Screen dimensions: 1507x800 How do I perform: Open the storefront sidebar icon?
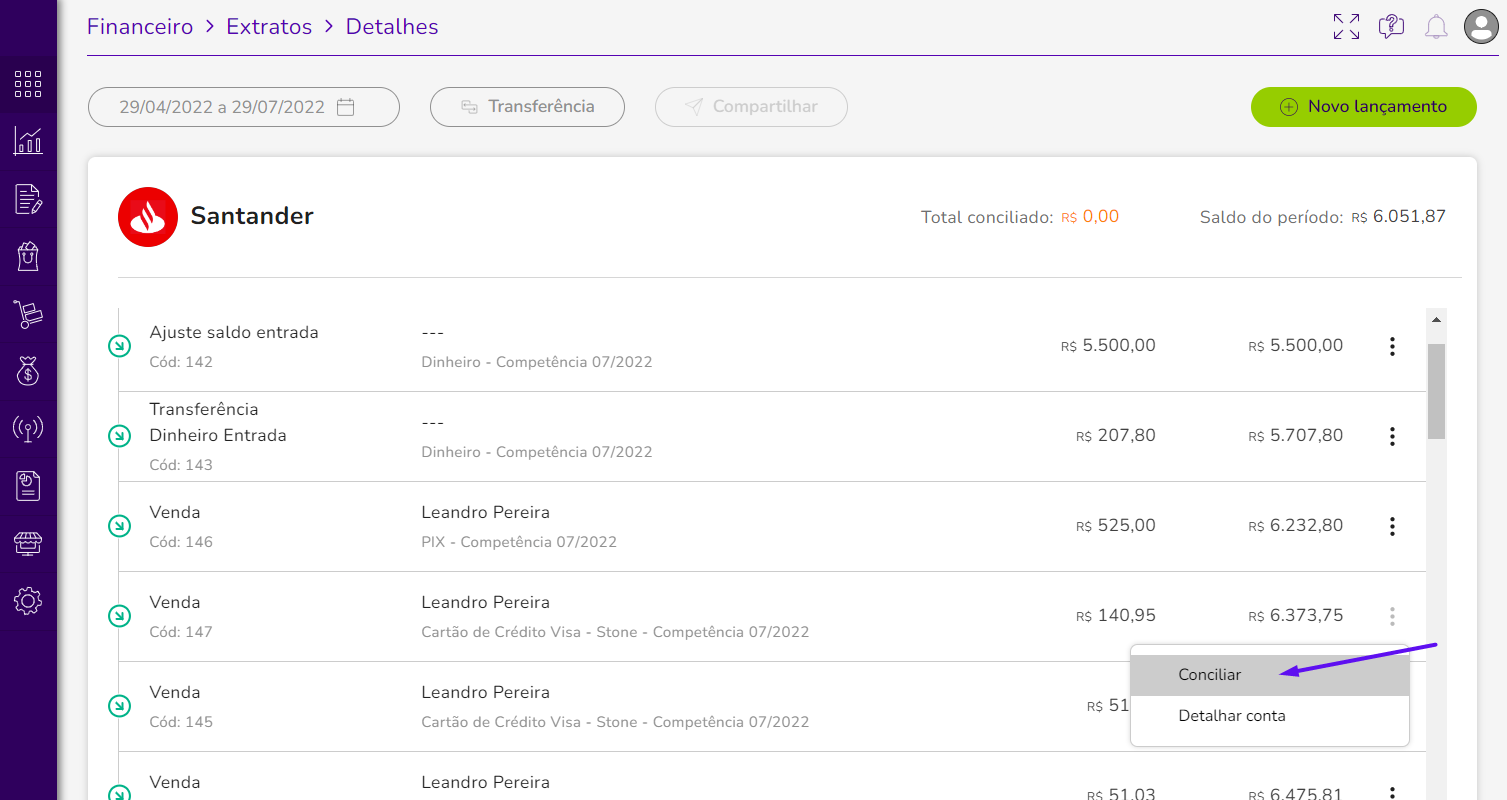click(28, 544)
